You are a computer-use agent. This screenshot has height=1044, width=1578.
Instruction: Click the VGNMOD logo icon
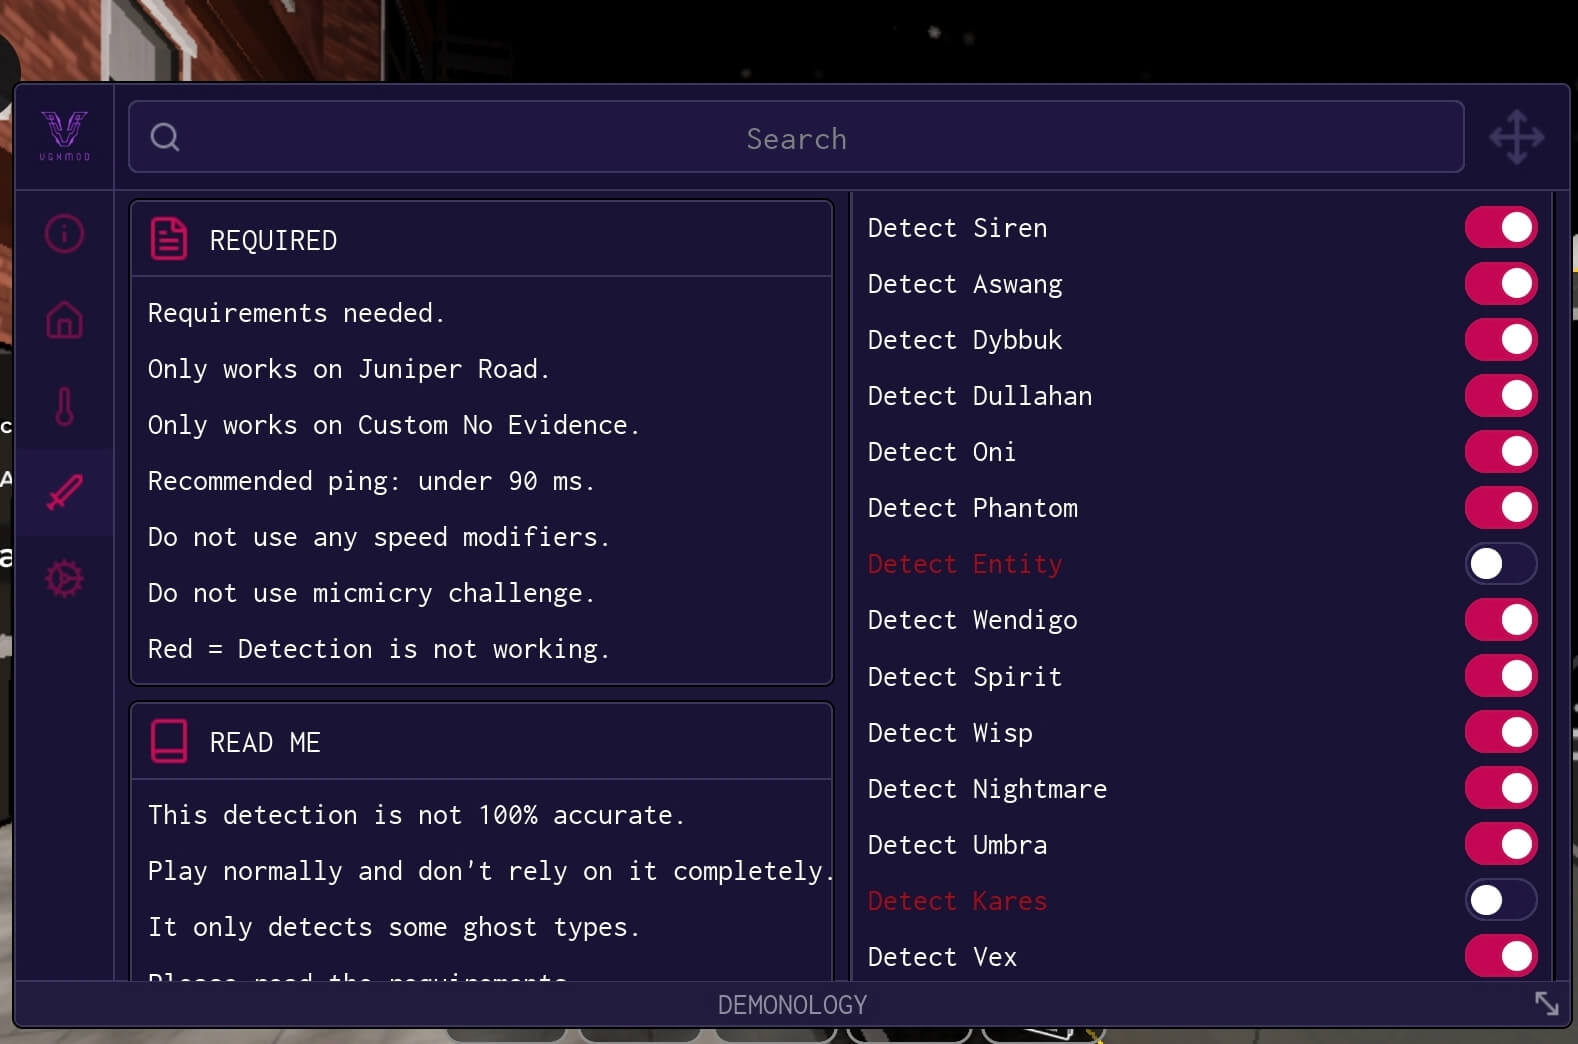[64, 135]
